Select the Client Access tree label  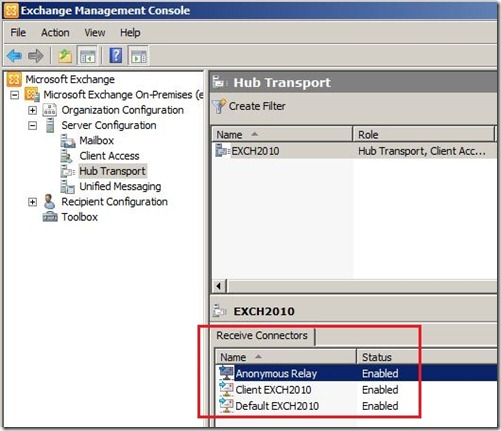click(x=109, y=156)
